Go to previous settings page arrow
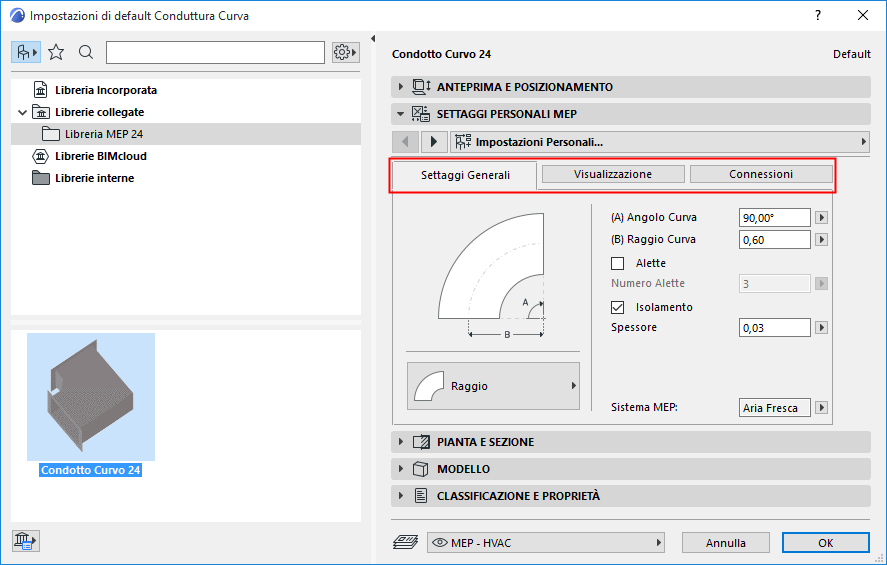The image size is (887, 565). point(405,142)
